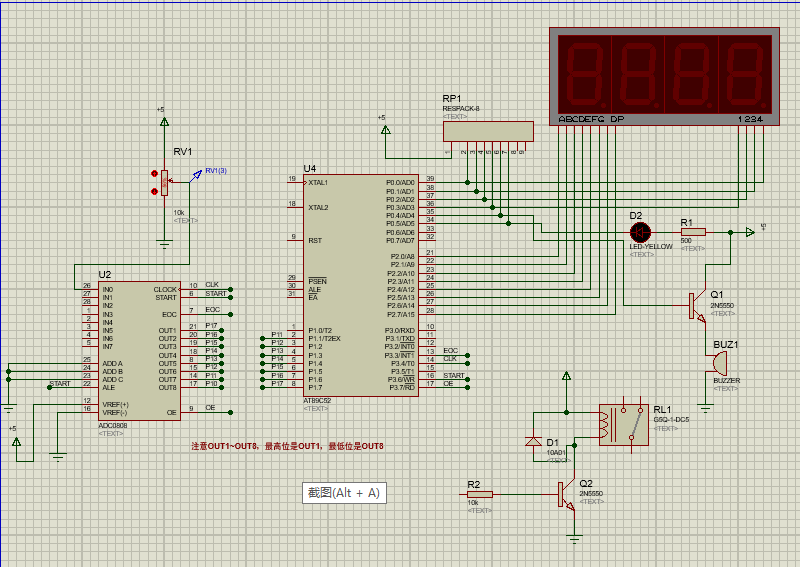
Task: Select the +5 power terminal above RV1
Action: pos(164,122)
